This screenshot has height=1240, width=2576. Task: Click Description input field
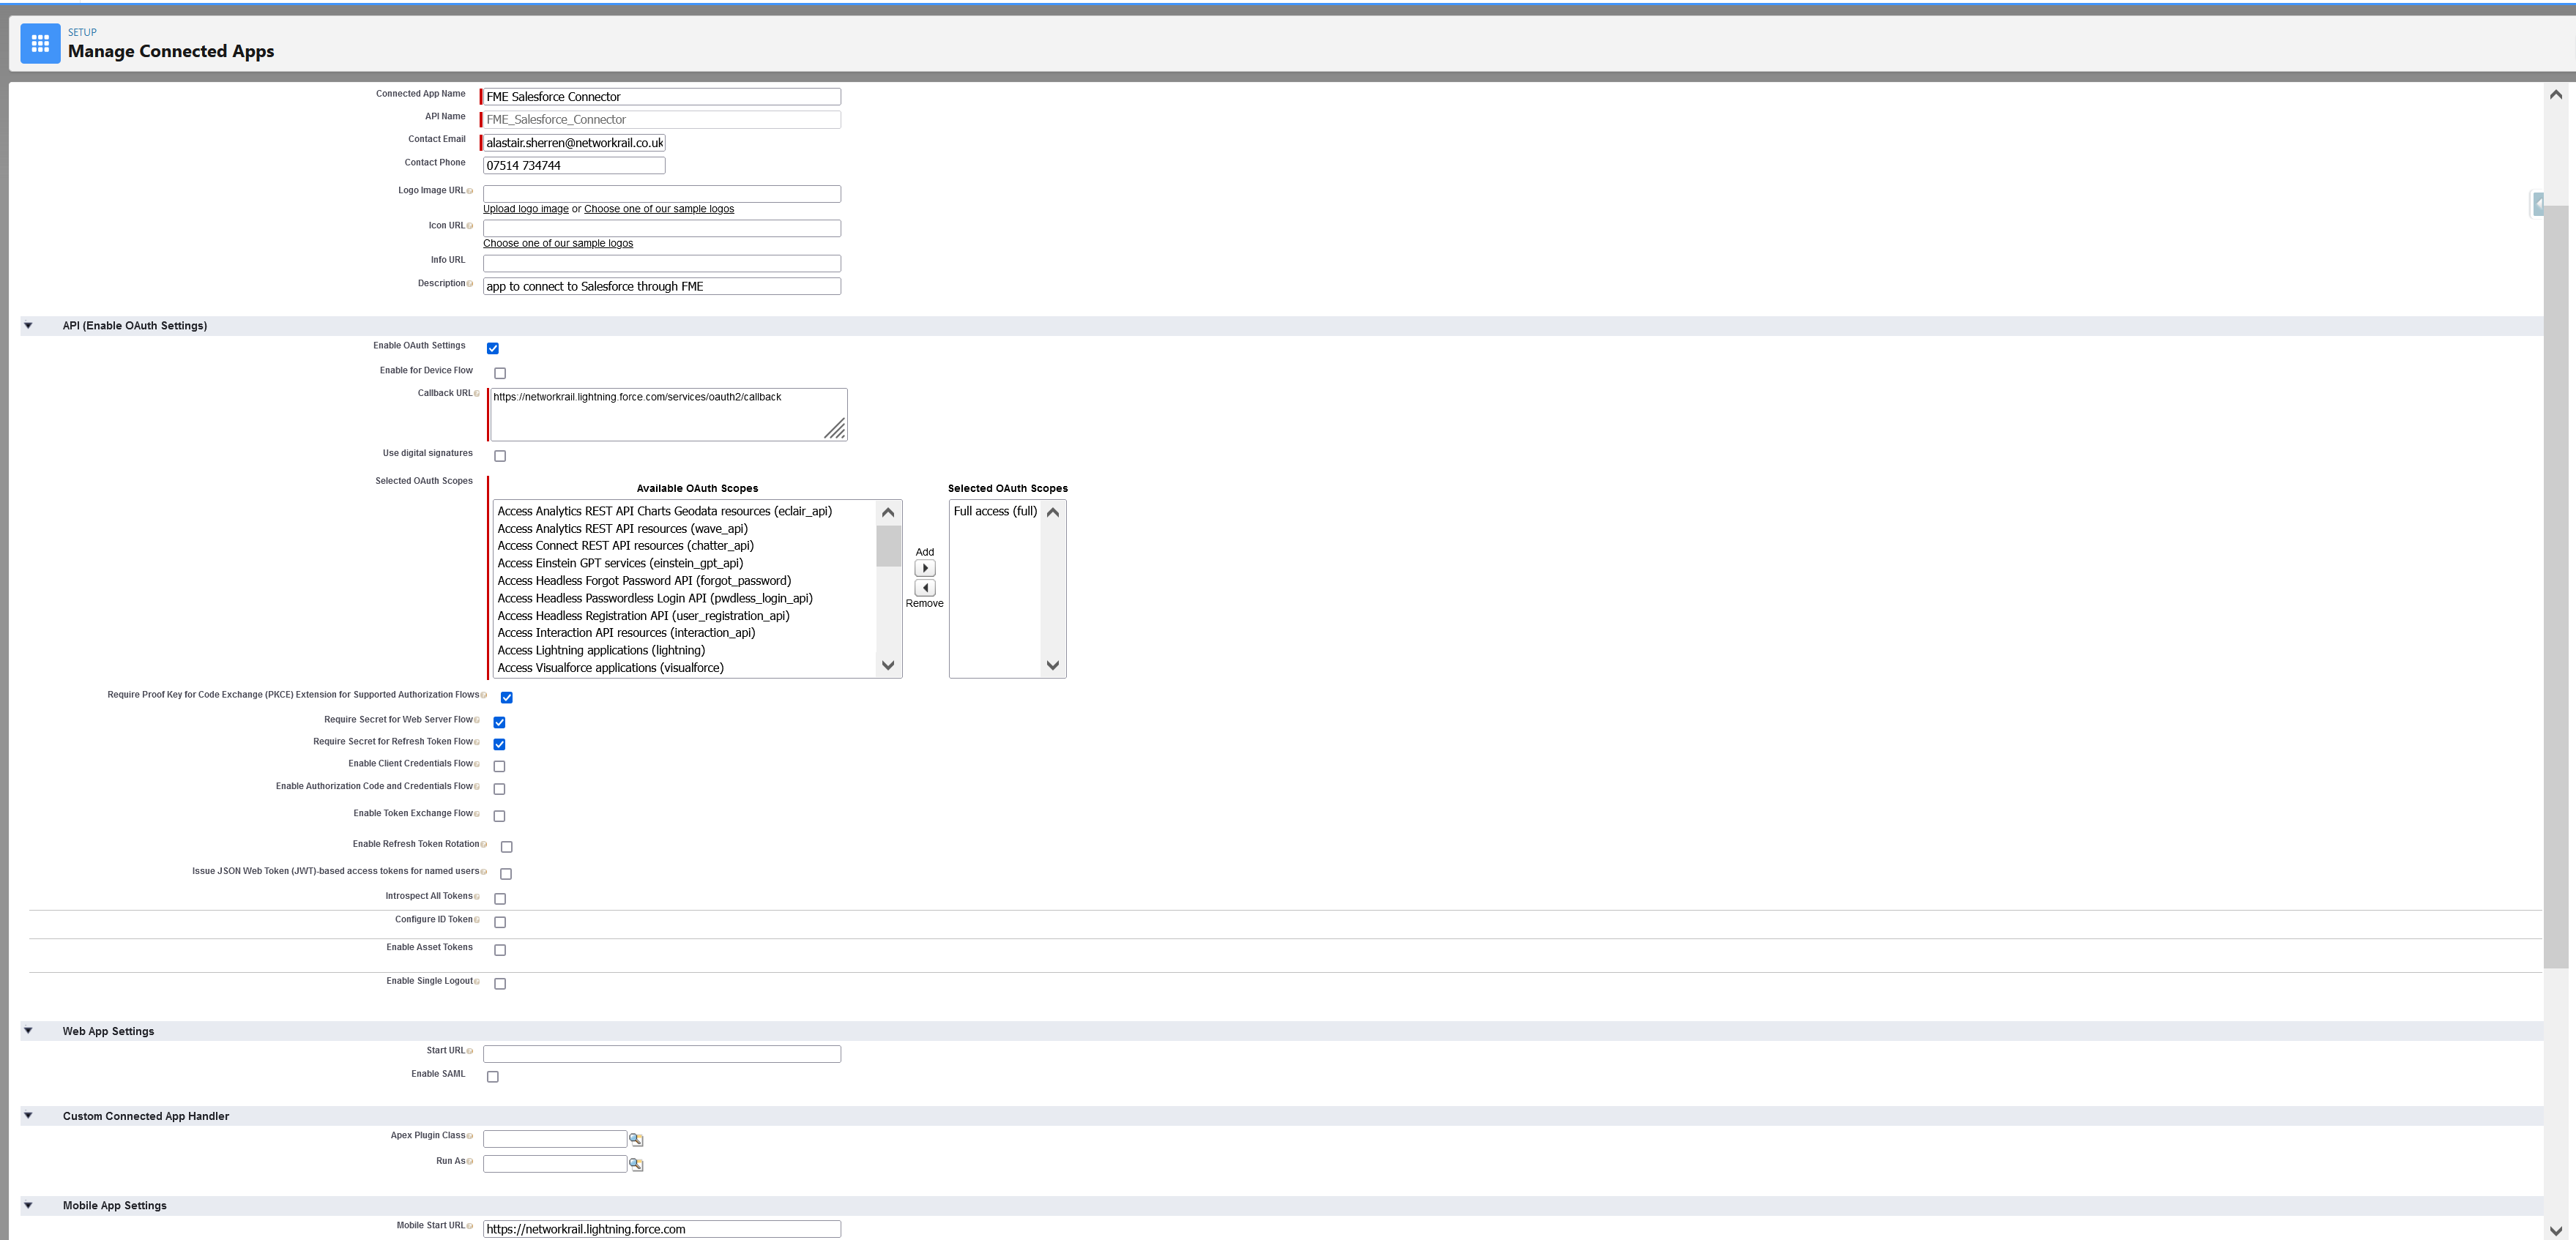pos(662,287)
